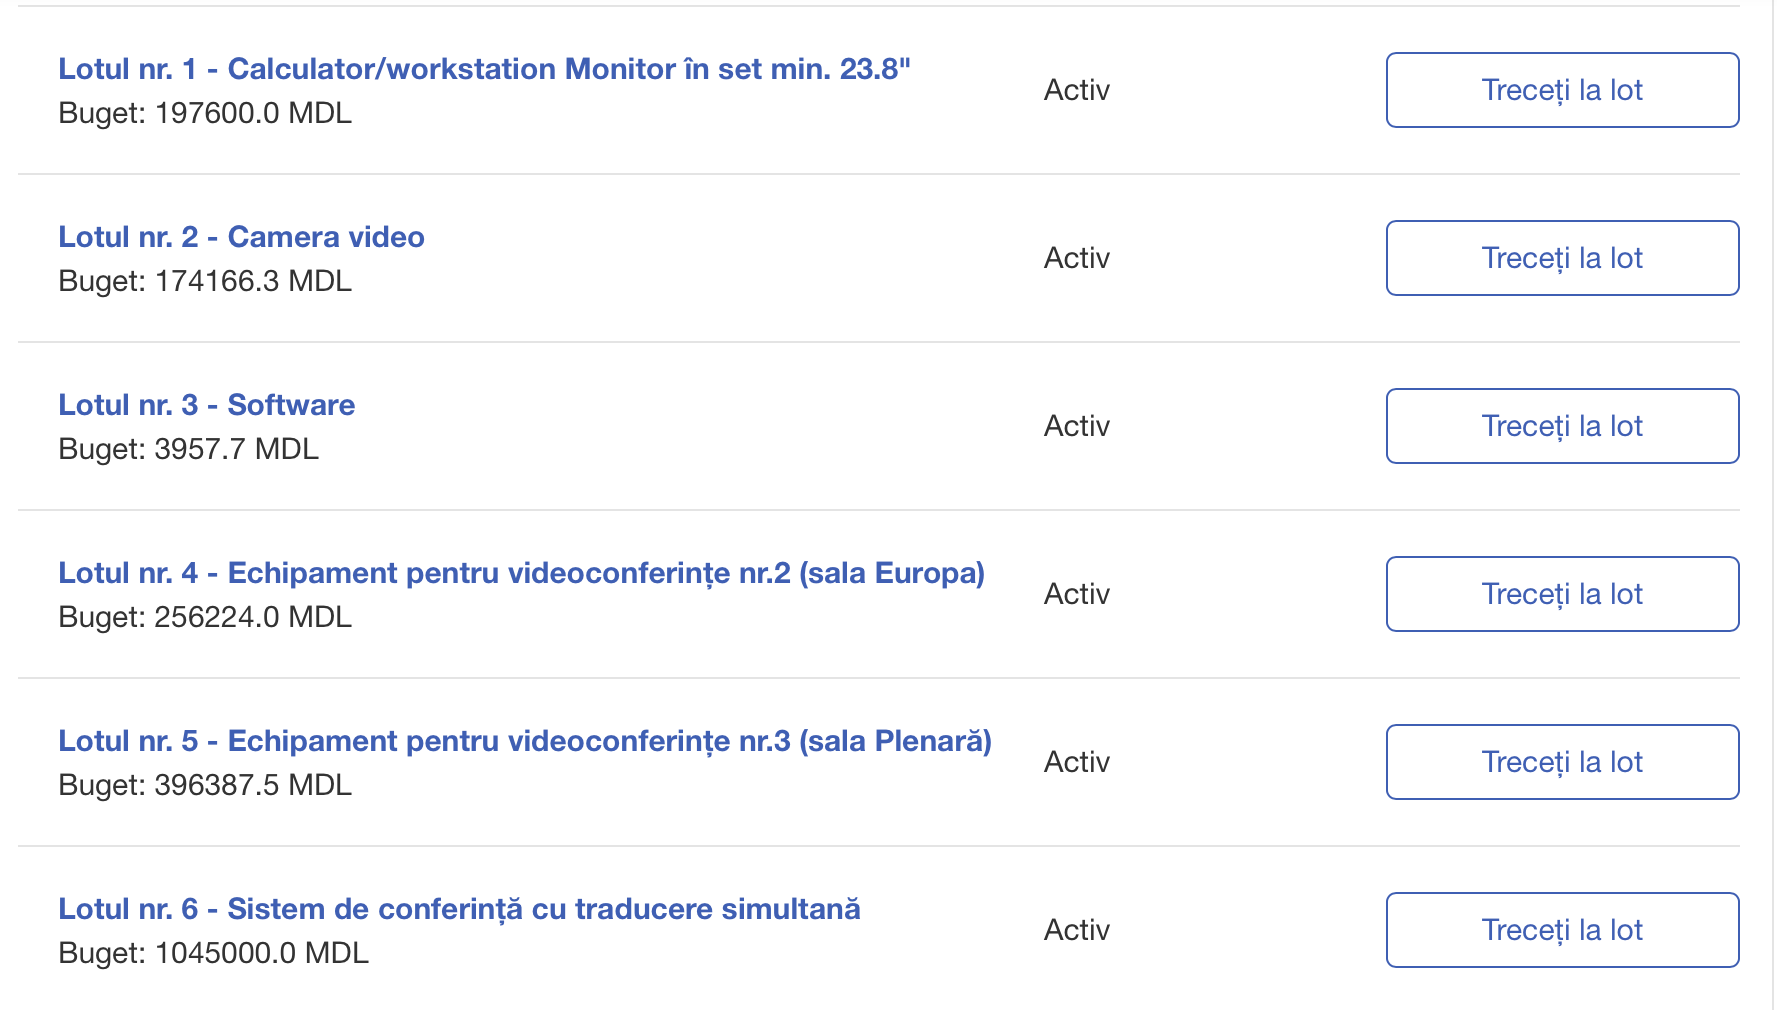Click the Activ status of Camera video lot
This screenshot has width=1777, height=1010.
coord(1076,258)
